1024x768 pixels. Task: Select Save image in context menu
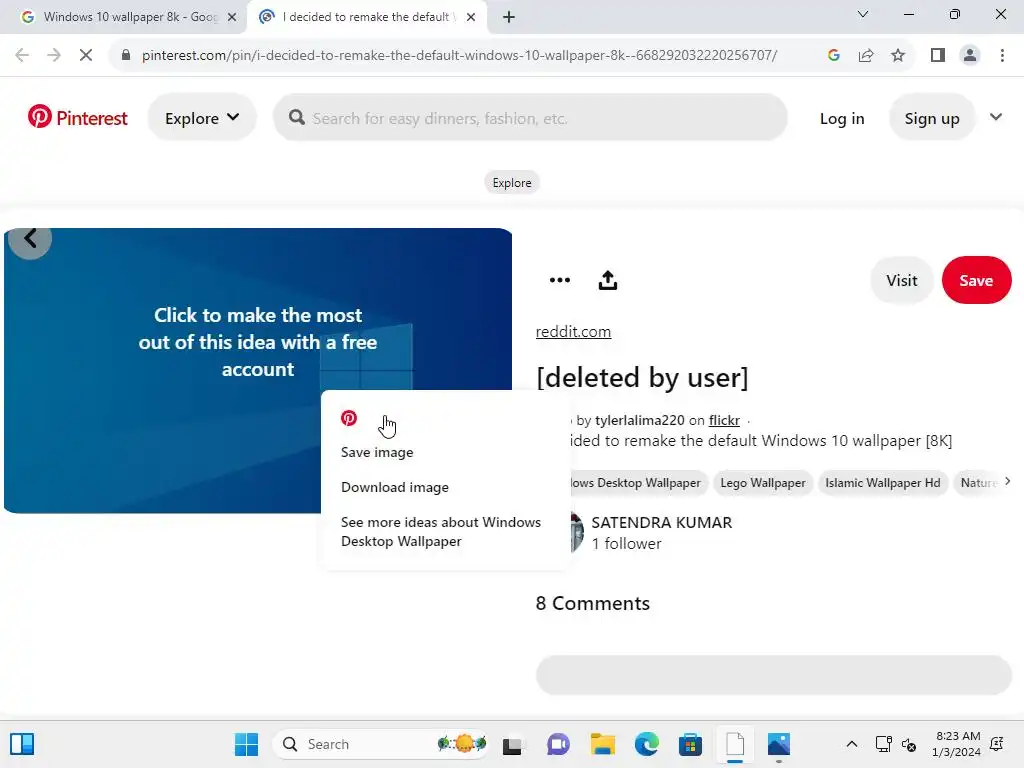(377, 452)
